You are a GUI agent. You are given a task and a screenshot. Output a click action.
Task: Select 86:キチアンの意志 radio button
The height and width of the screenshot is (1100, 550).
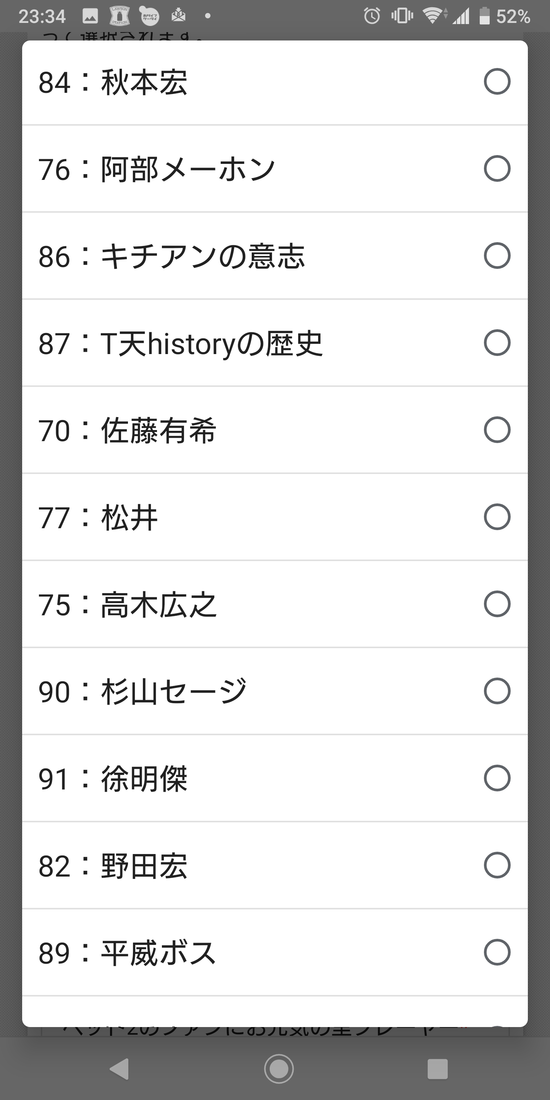click(x=497, y=256)
